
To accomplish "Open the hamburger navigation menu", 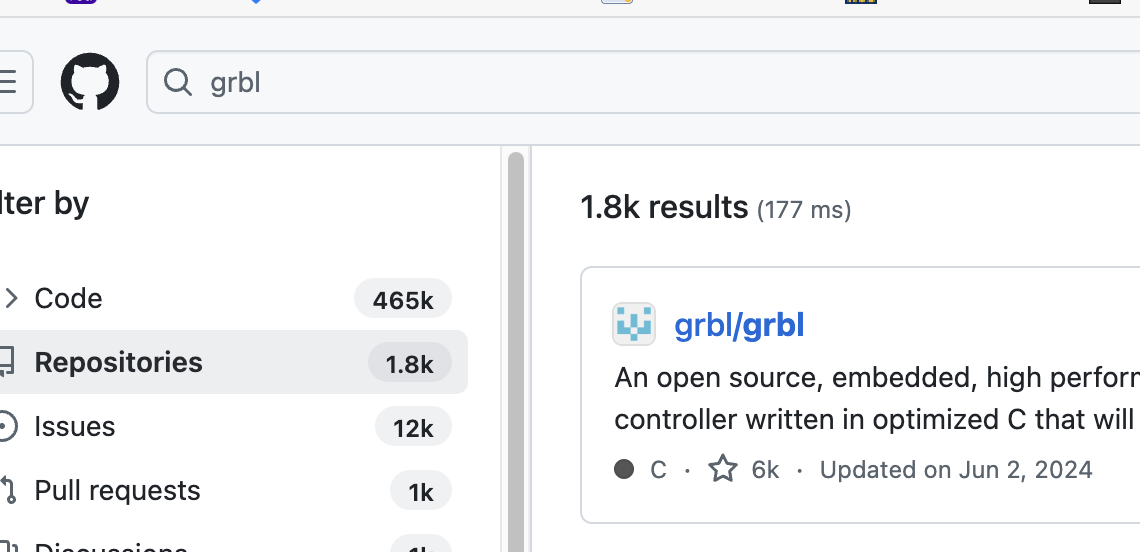I will point(10,82).
